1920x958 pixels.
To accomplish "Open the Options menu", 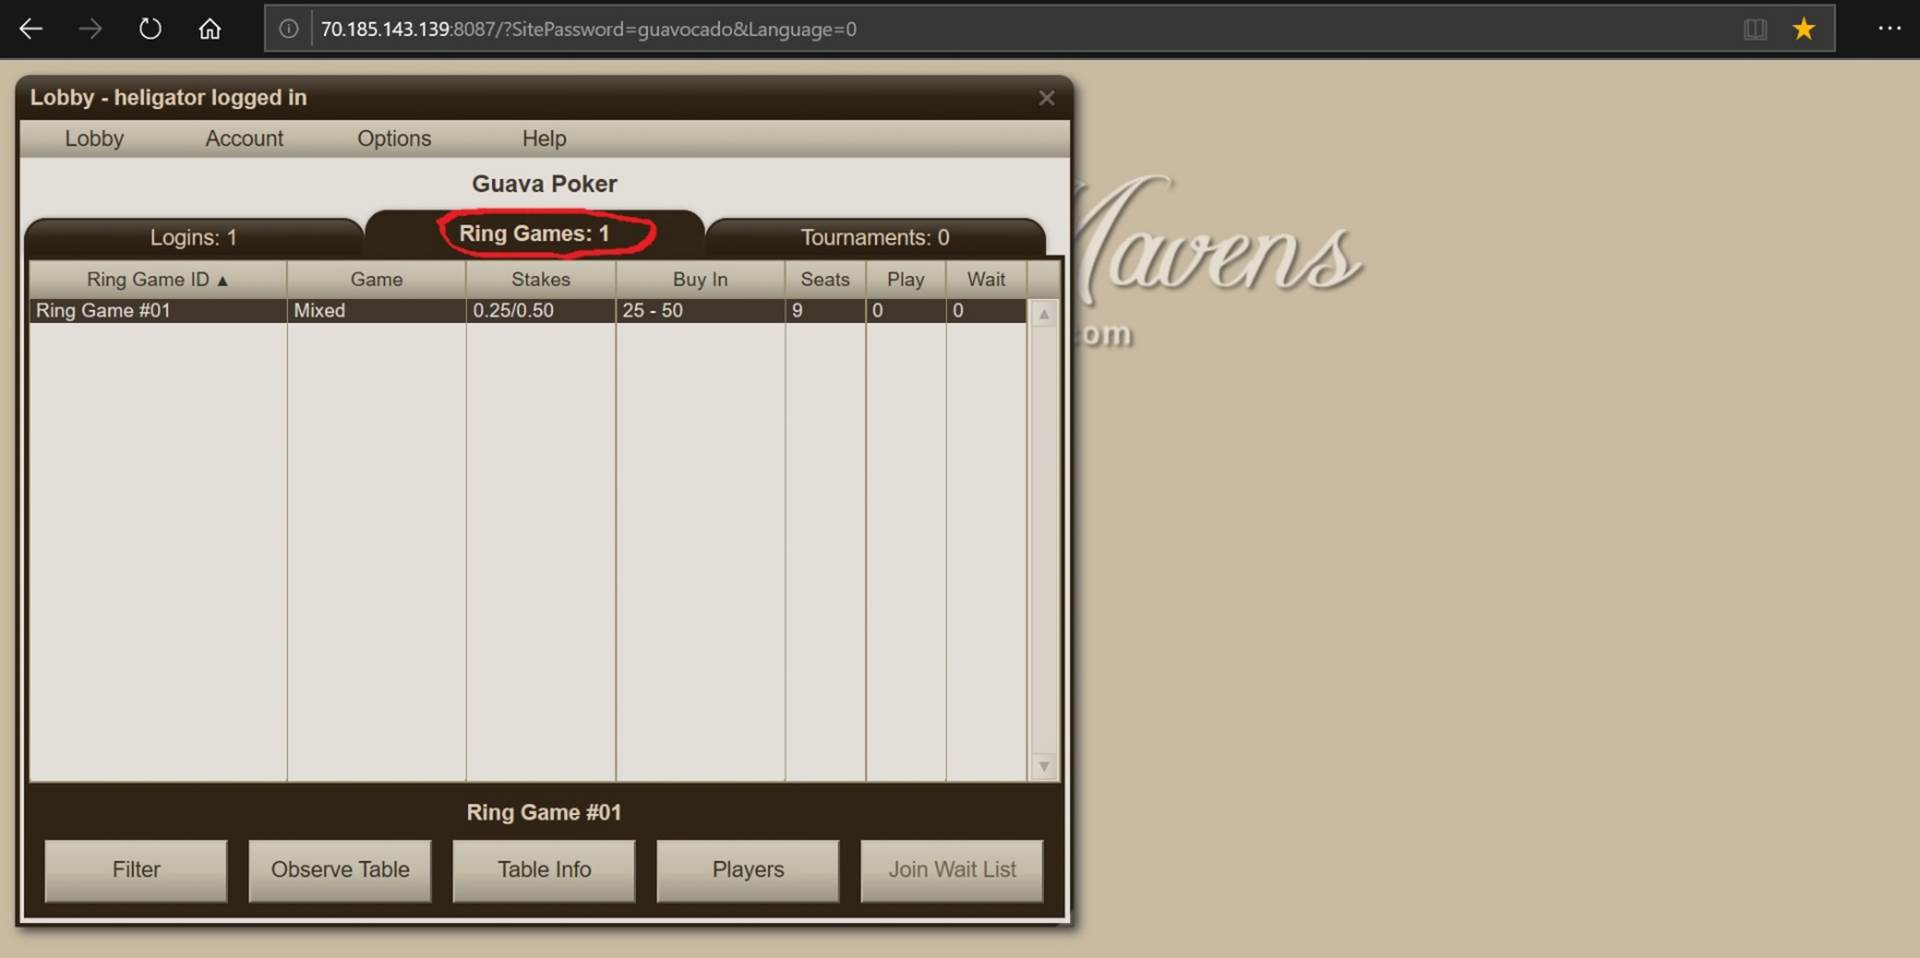I will (394, 138).
